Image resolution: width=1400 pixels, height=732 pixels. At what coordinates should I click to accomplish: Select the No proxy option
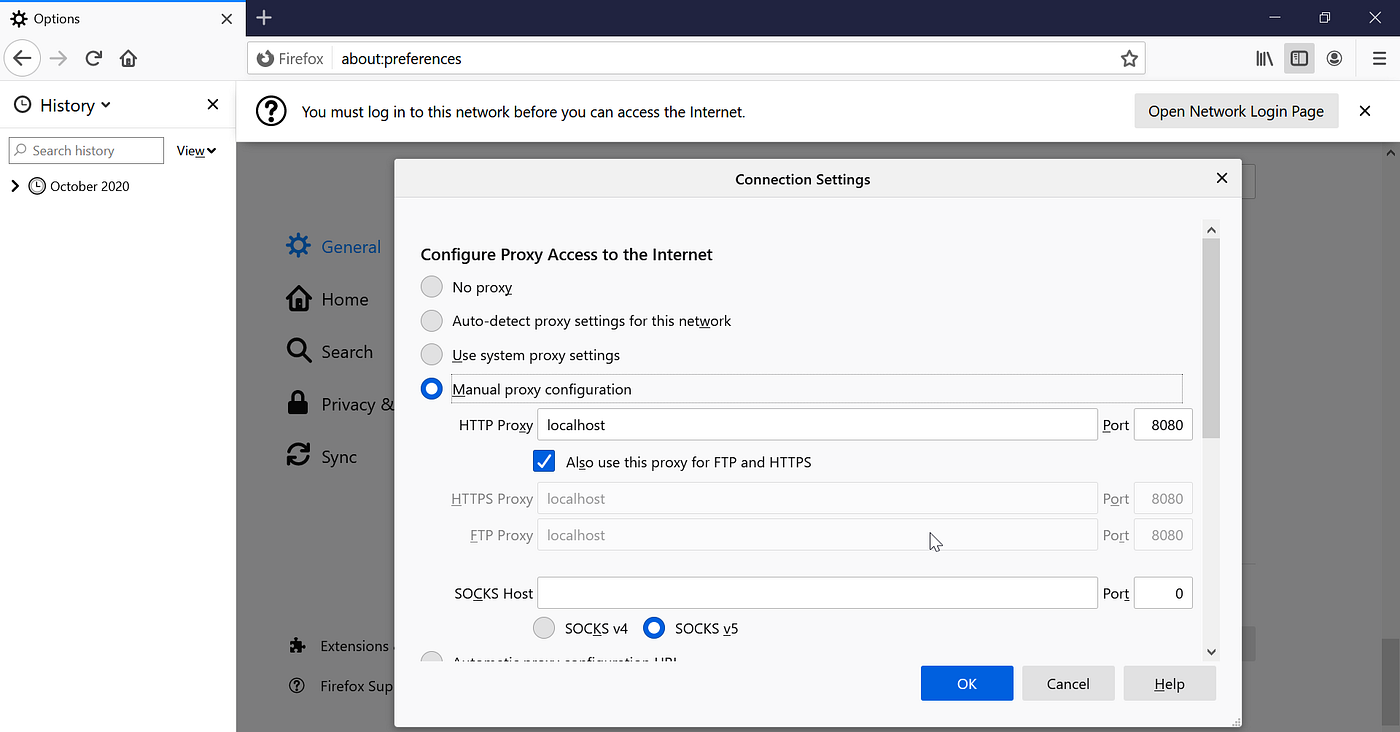(x=431, y=287)
